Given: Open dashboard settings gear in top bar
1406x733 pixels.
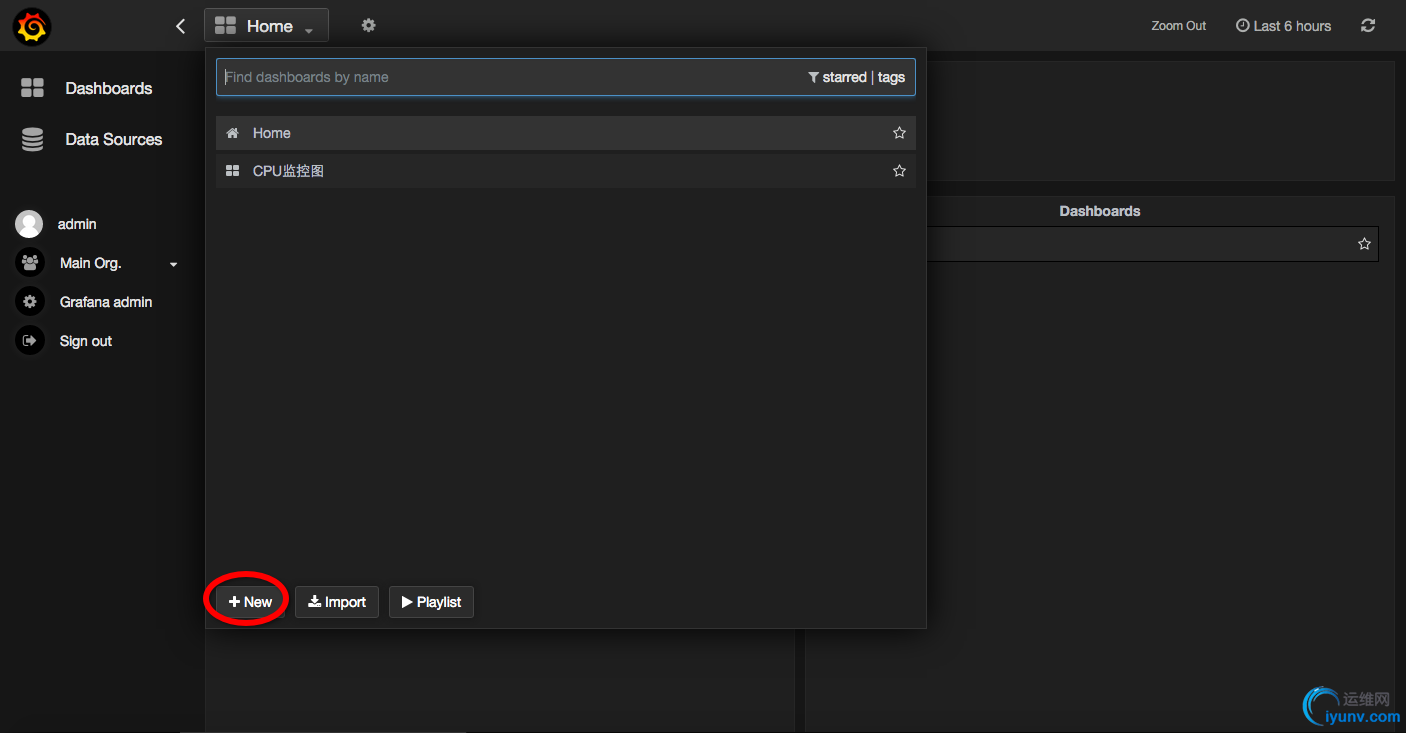Looking at the screenshot, I should pos(368,25).
